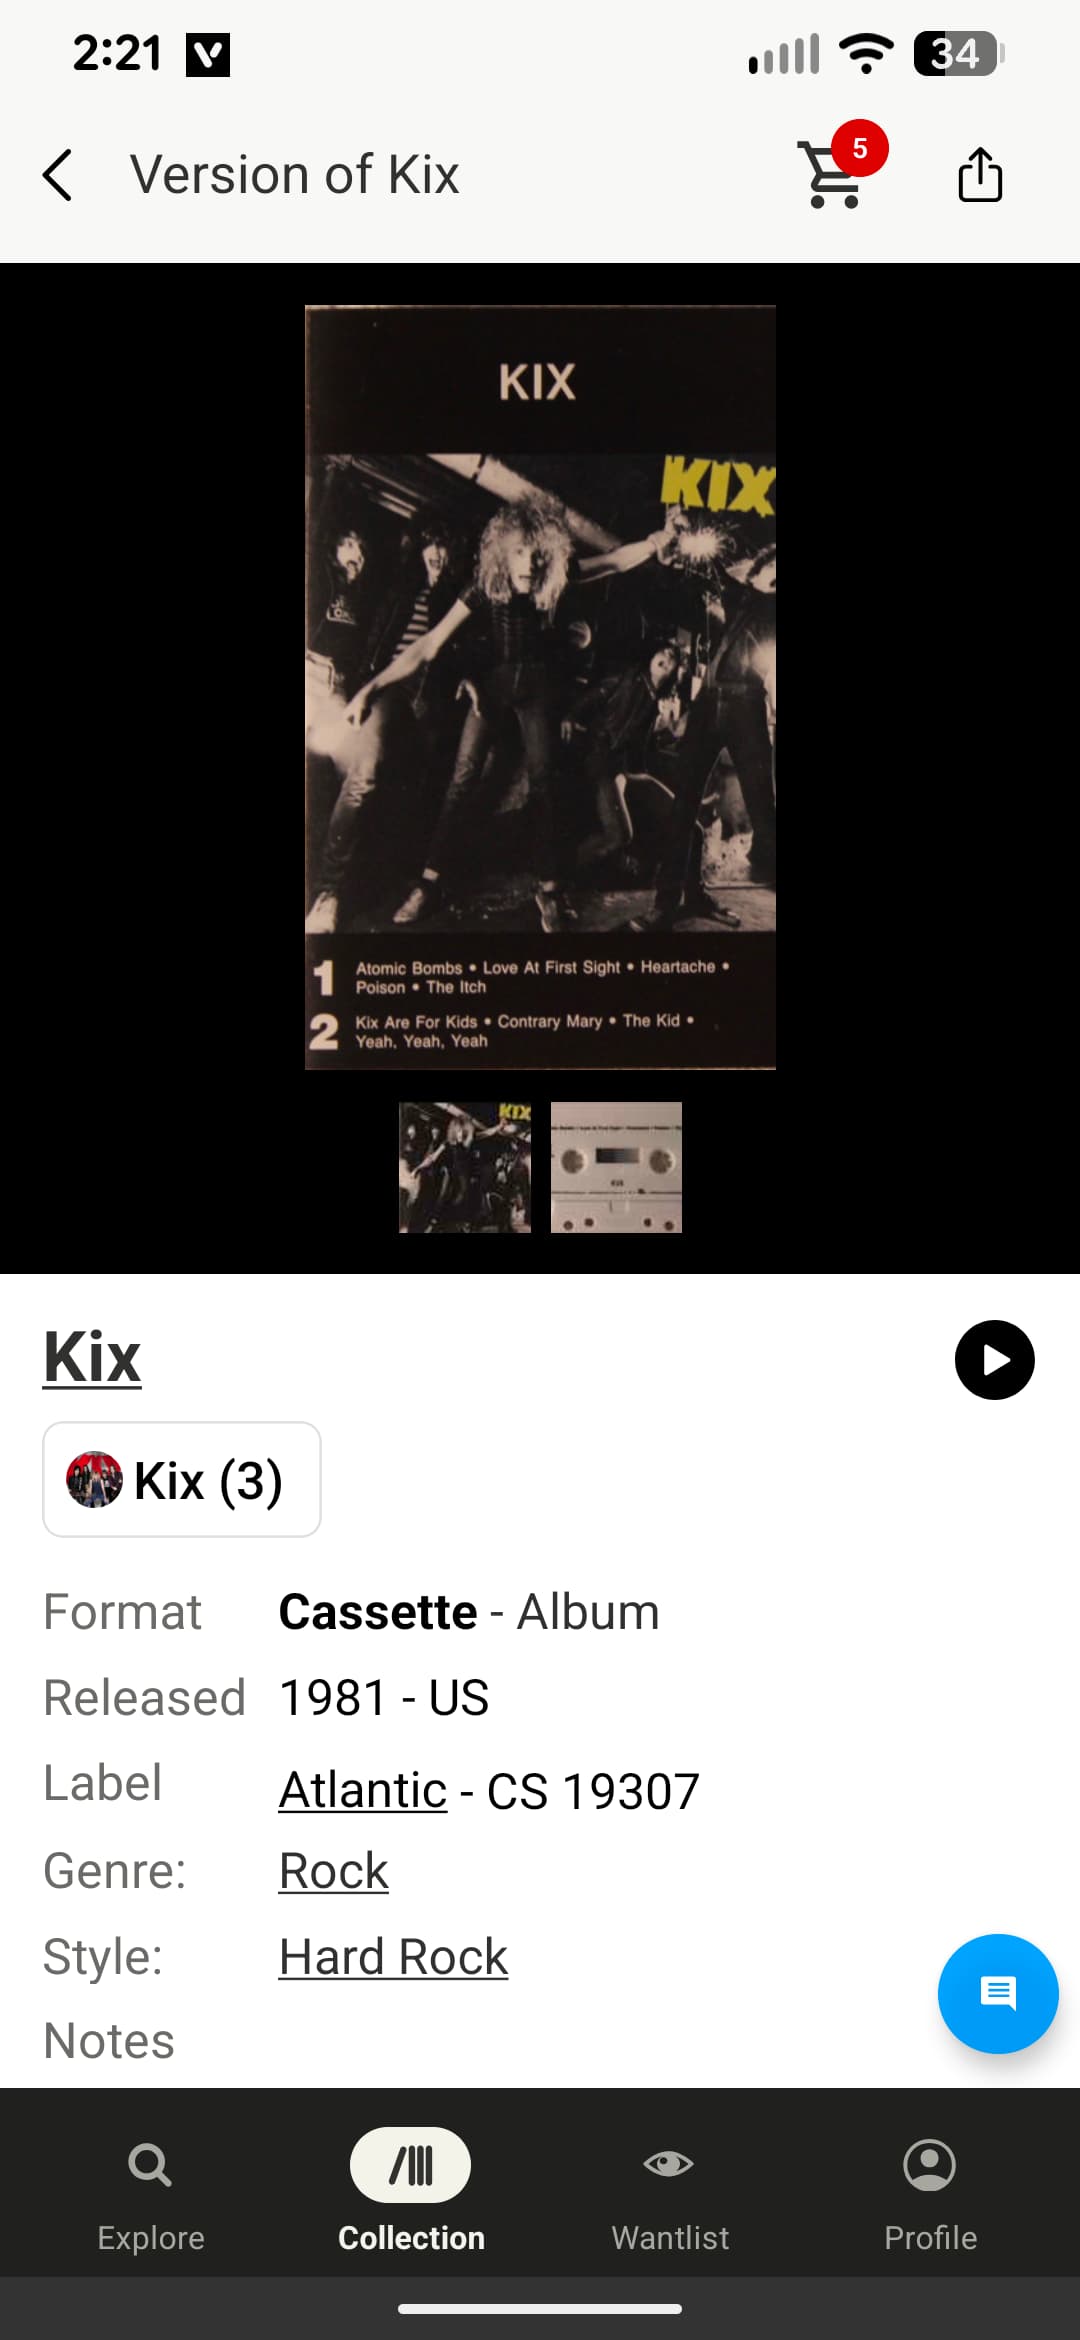Viewport: 1080px width, 2340px height.
Task: Open the Kix title link
Action: tap(92, 1357)
